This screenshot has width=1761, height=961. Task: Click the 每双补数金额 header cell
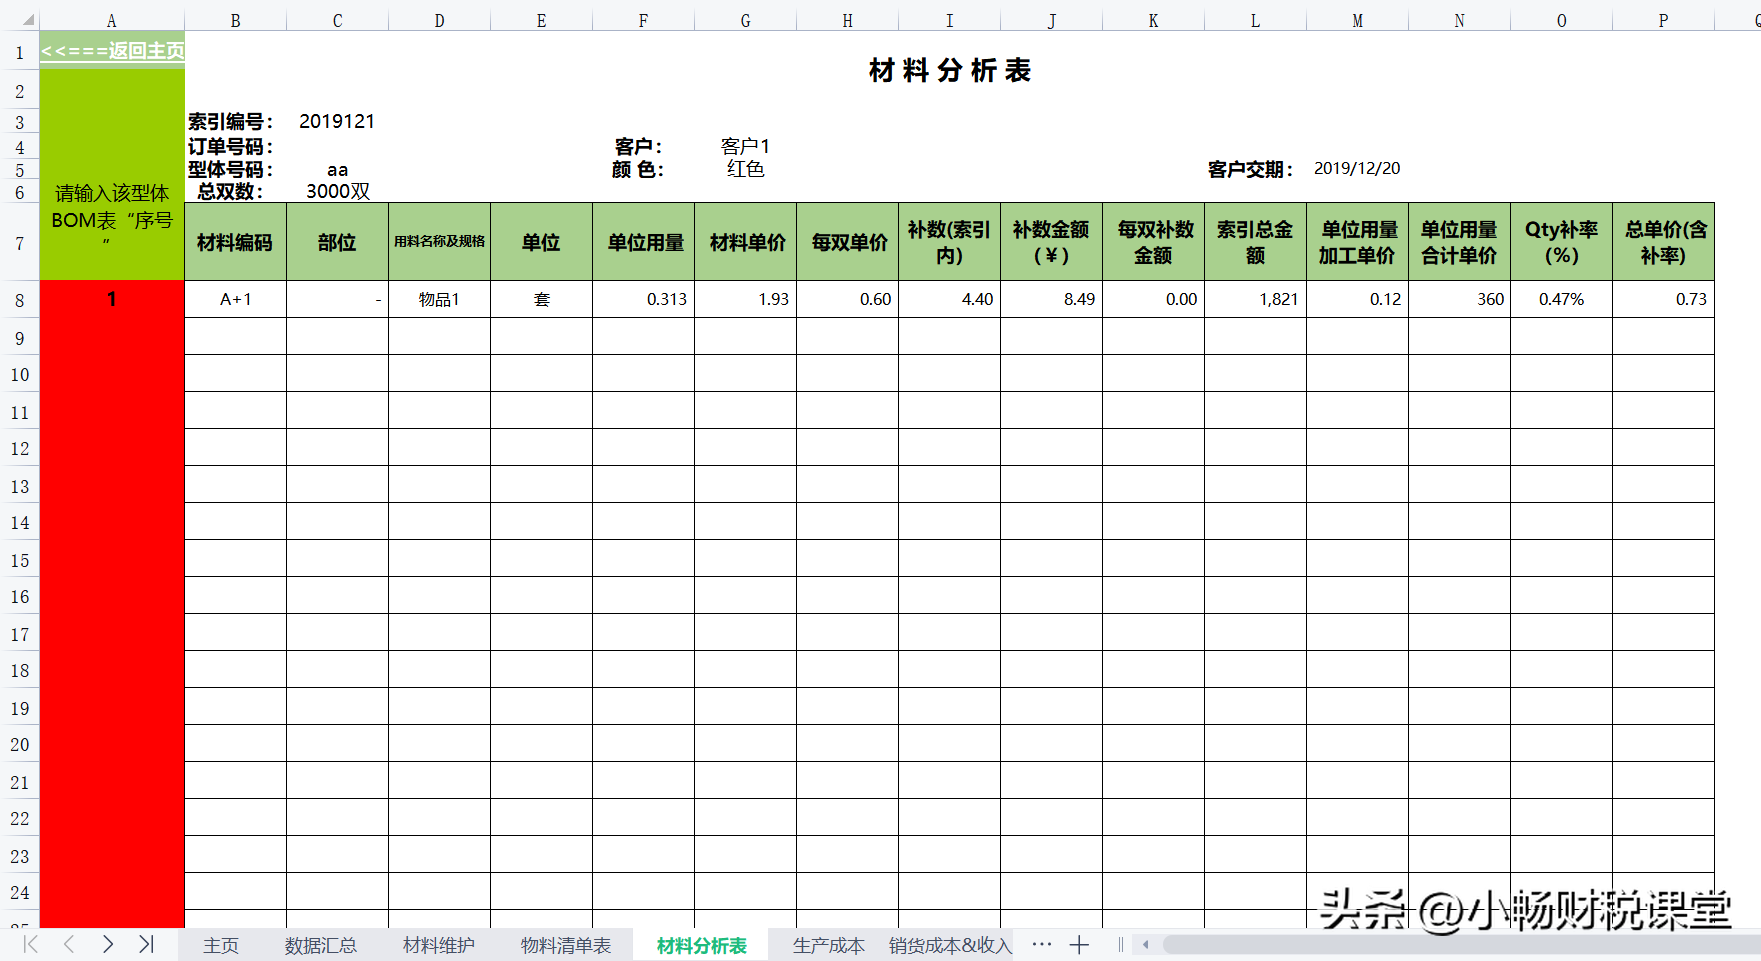pyautogui.click(x=1154, y=242)
